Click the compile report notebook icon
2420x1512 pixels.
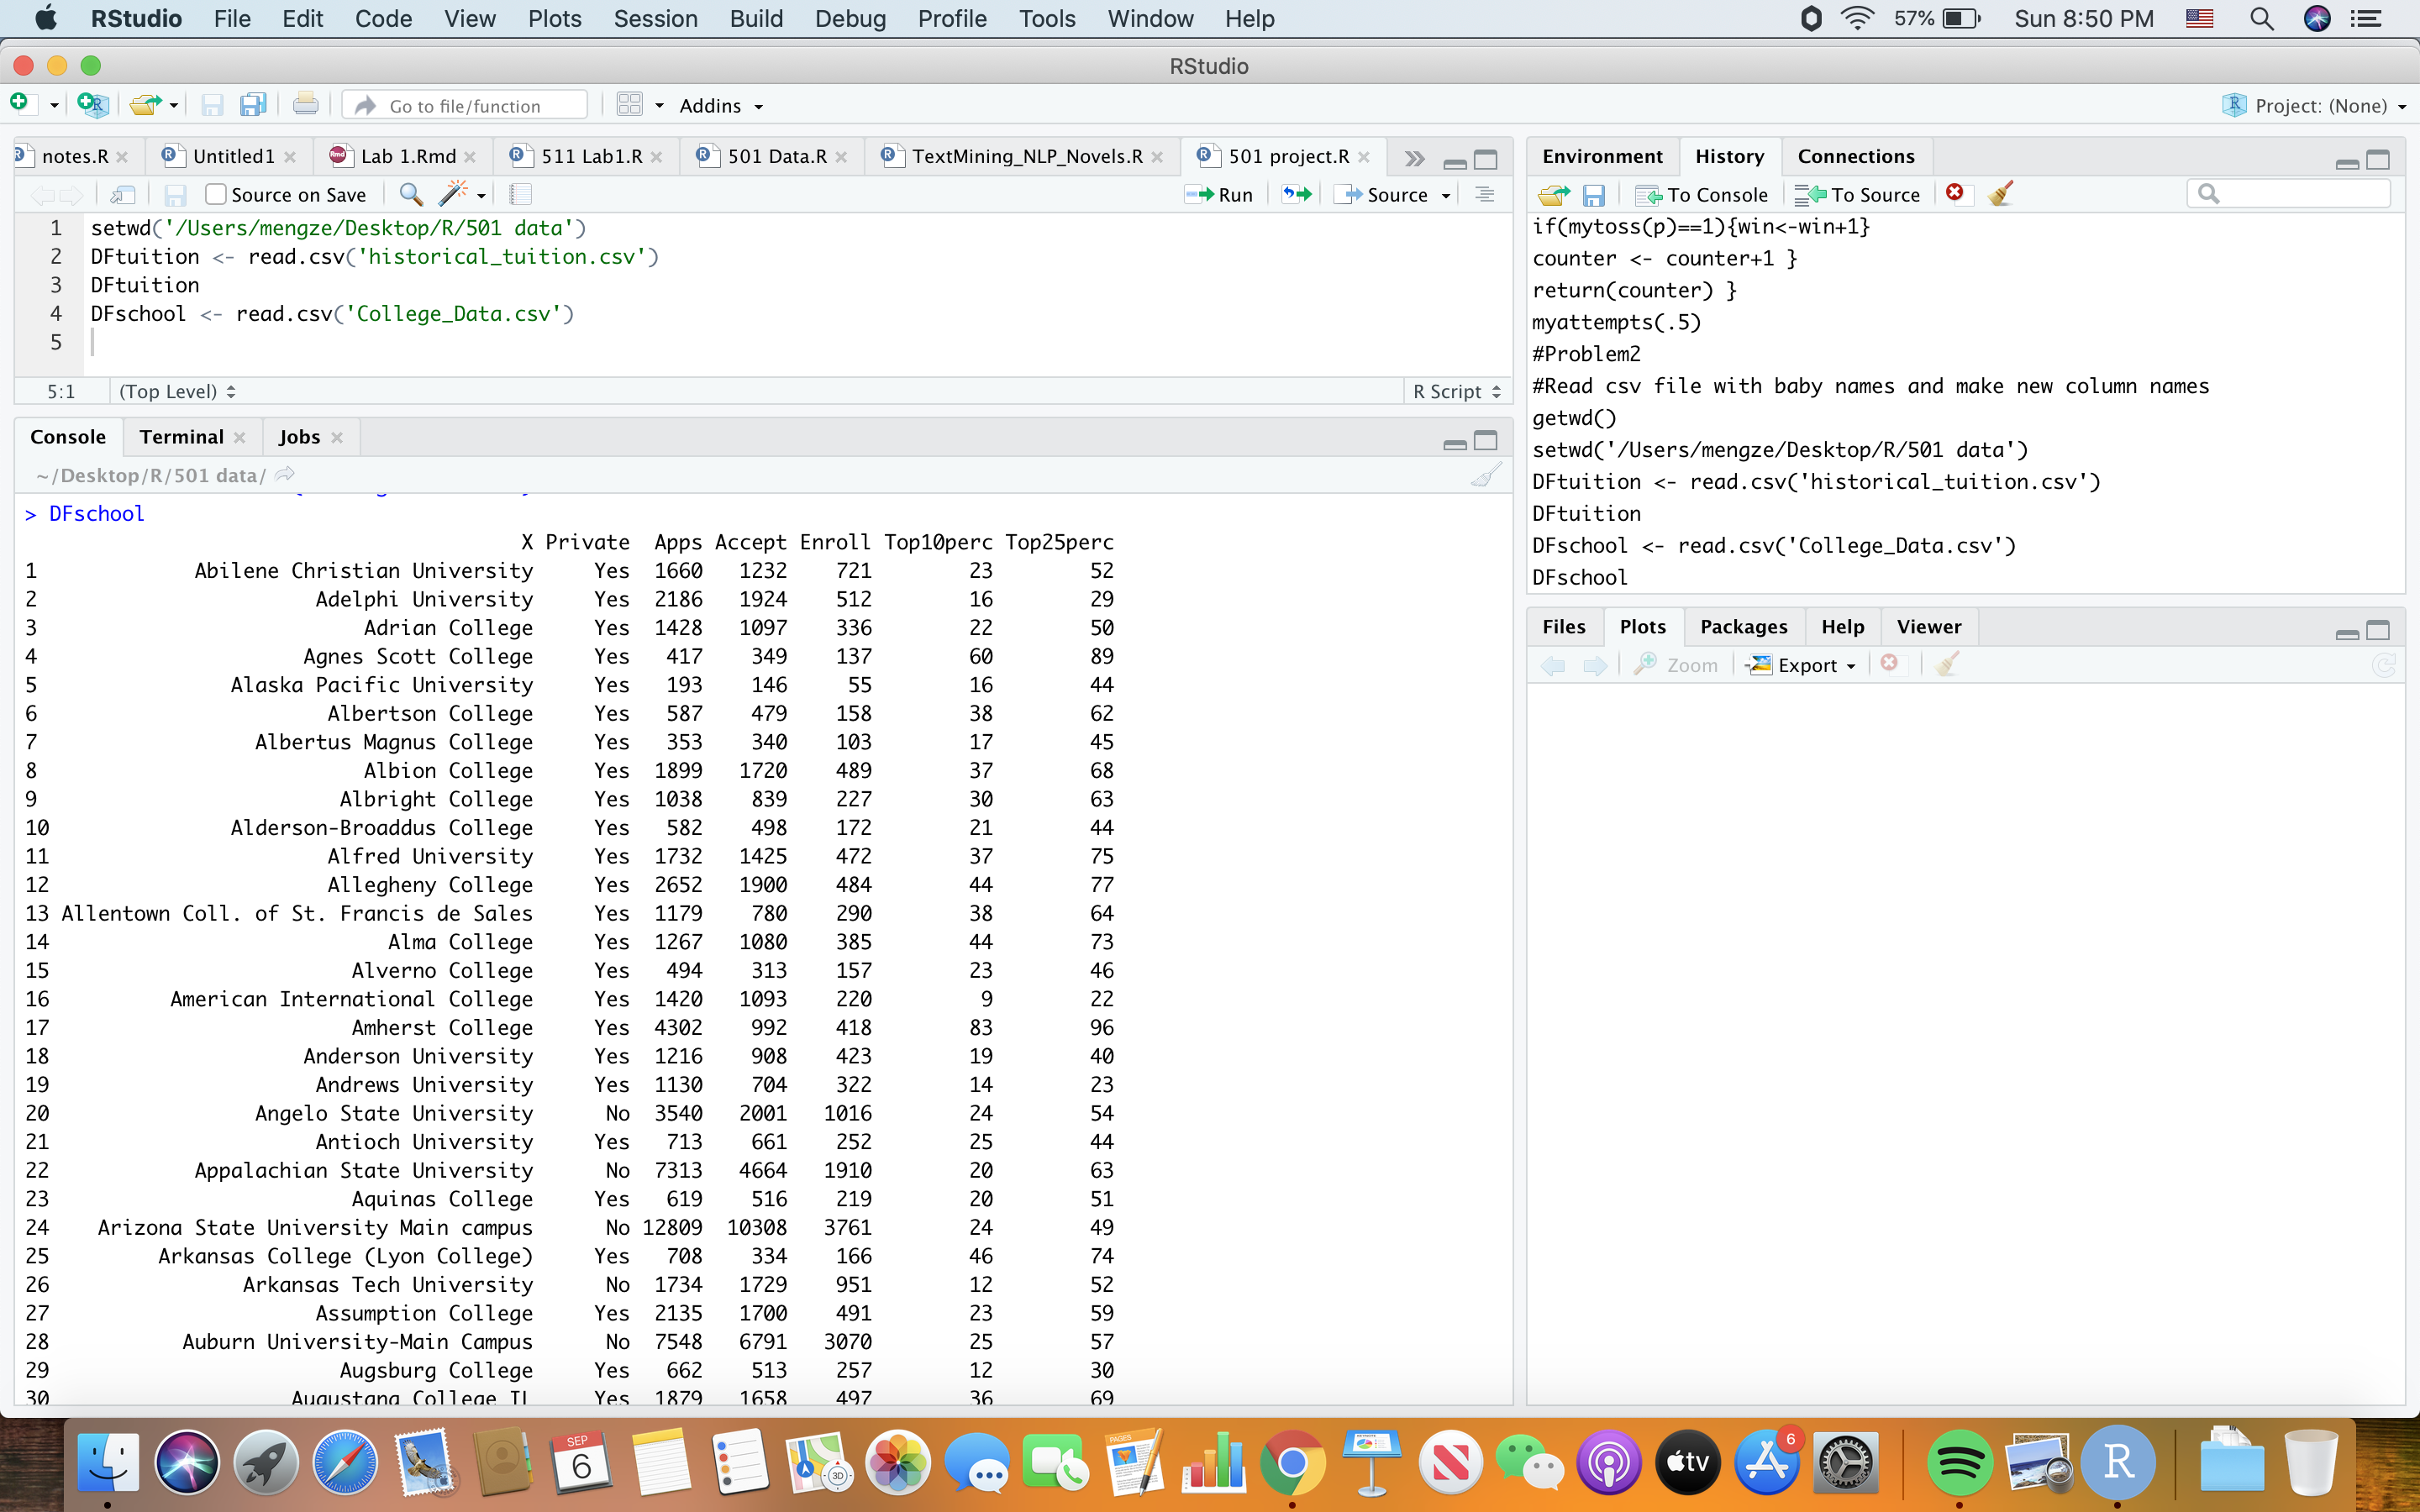pyautogui.click(x=520, y=194)
